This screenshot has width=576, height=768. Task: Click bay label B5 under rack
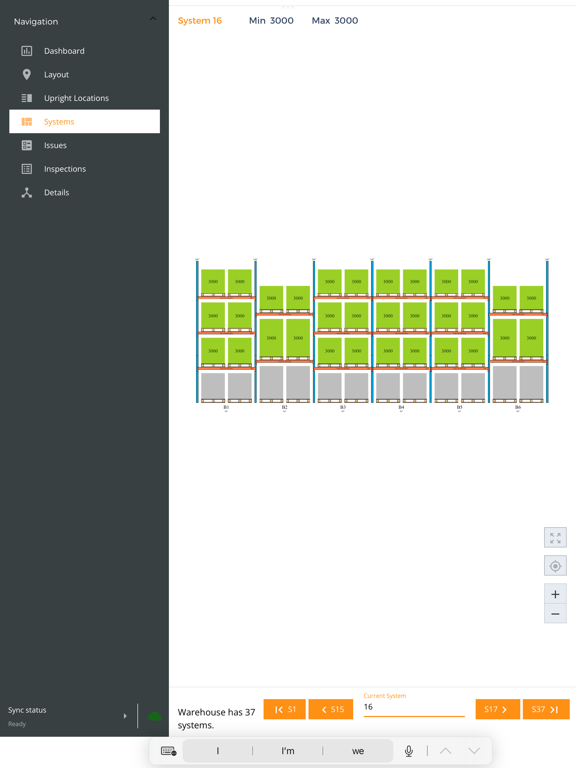coord(459,408)
